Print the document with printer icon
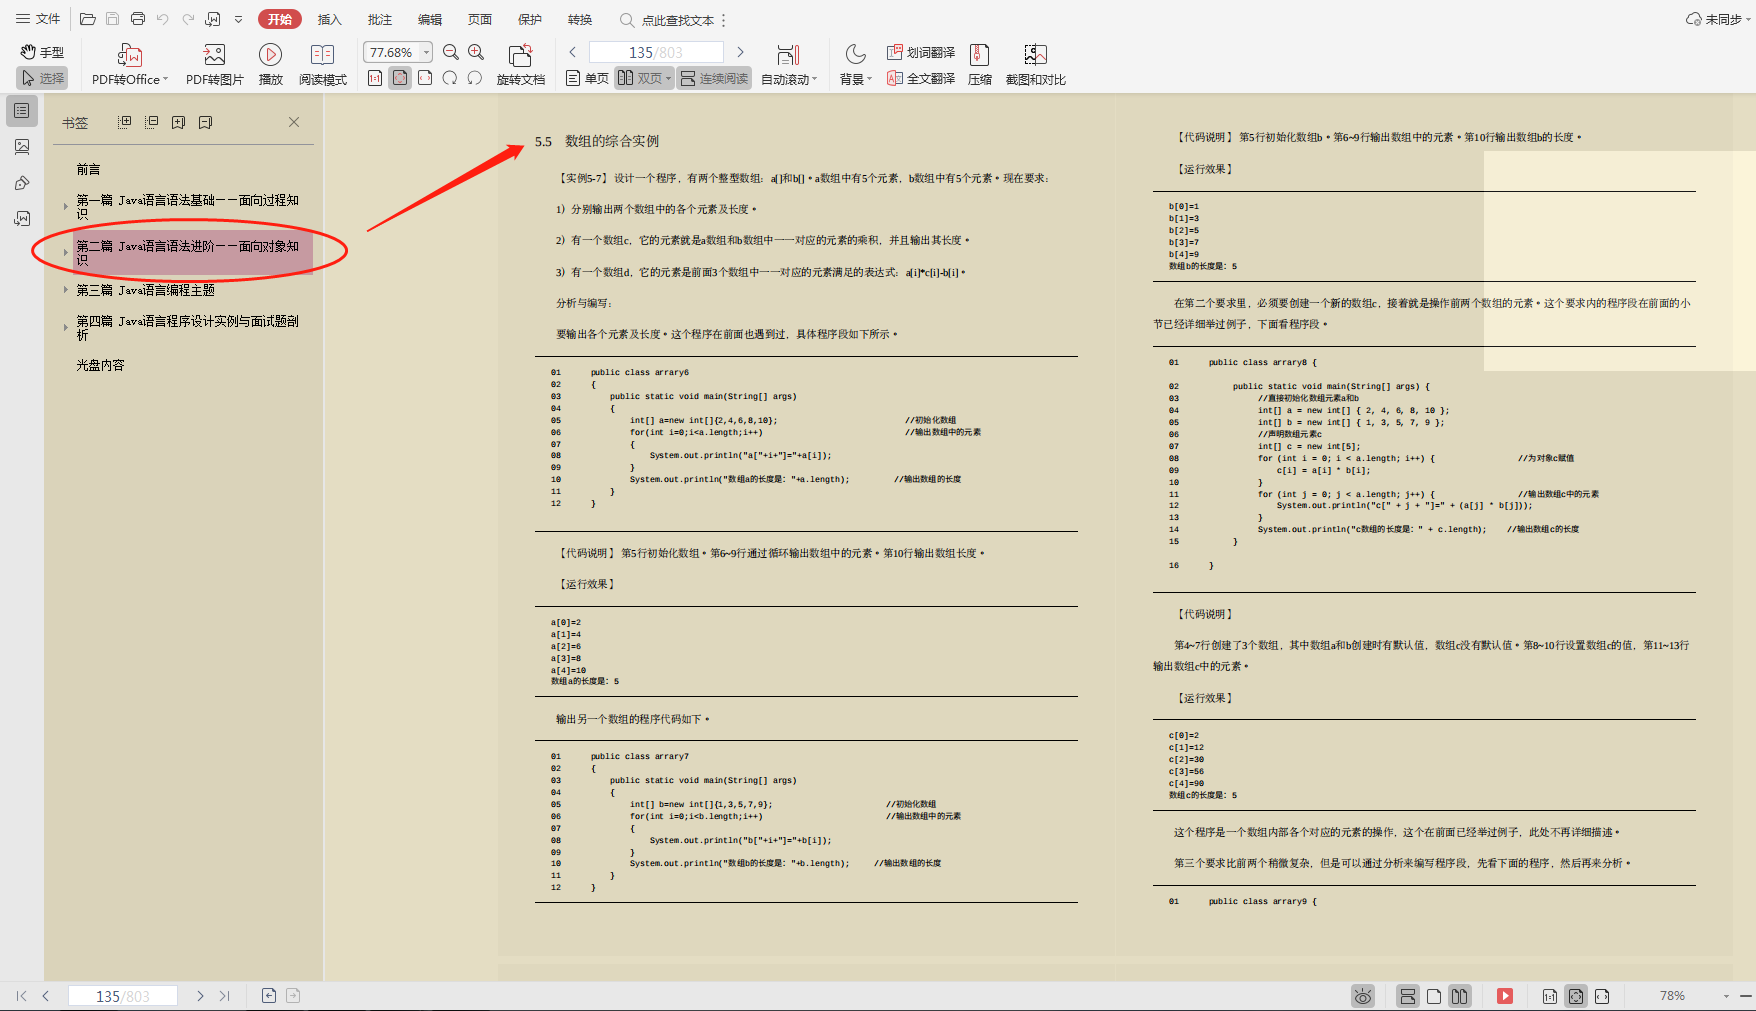 point(138,19)
